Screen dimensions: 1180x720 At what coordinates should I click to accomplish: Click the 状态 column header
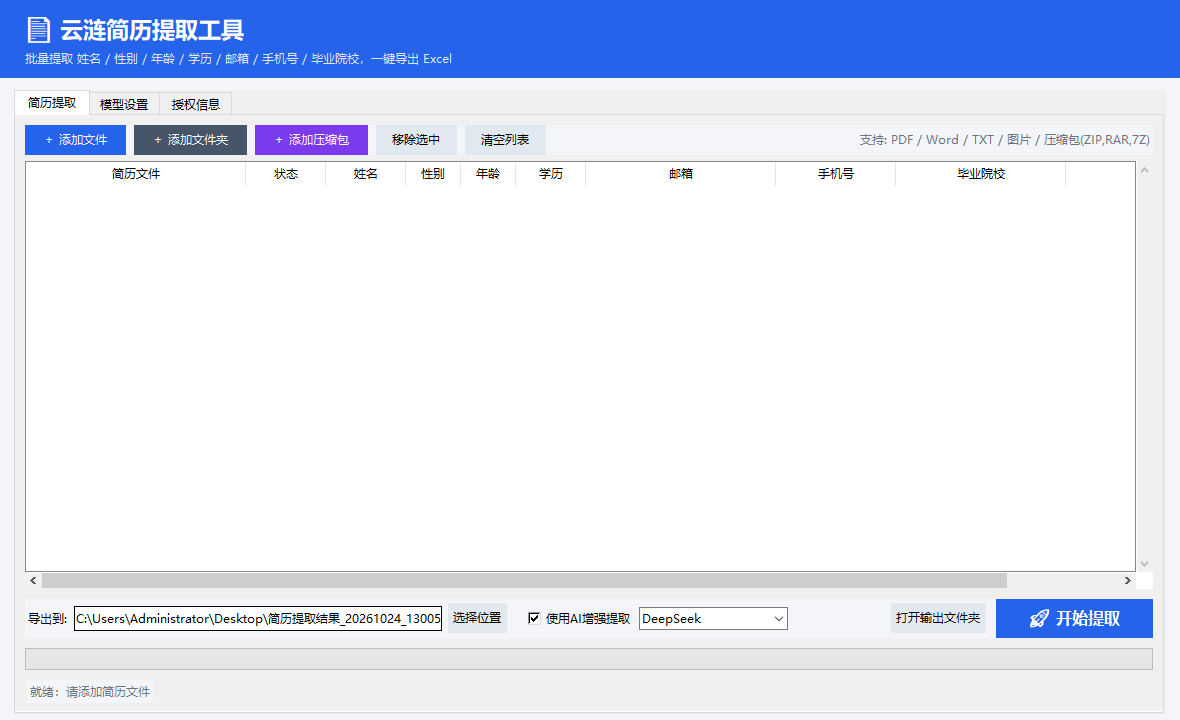tap(286, 174)
